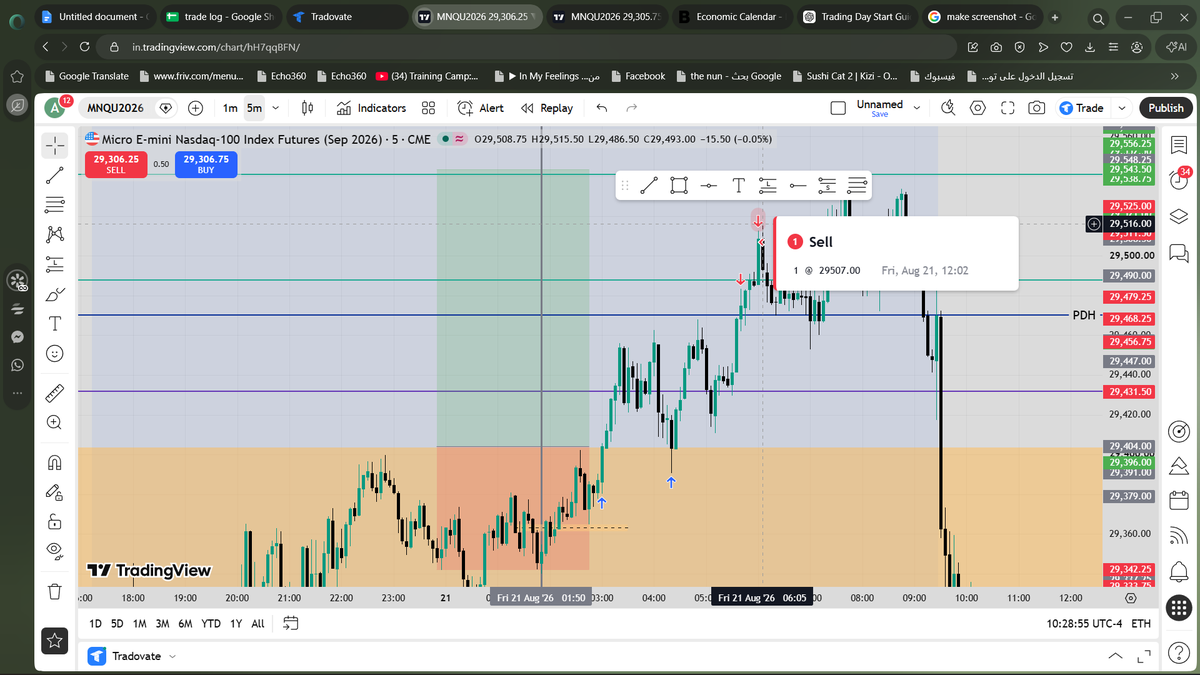This screenshot has height=675, width=1200.
Task: Select the Text tool in left sidebar
Action: (55, 323)
